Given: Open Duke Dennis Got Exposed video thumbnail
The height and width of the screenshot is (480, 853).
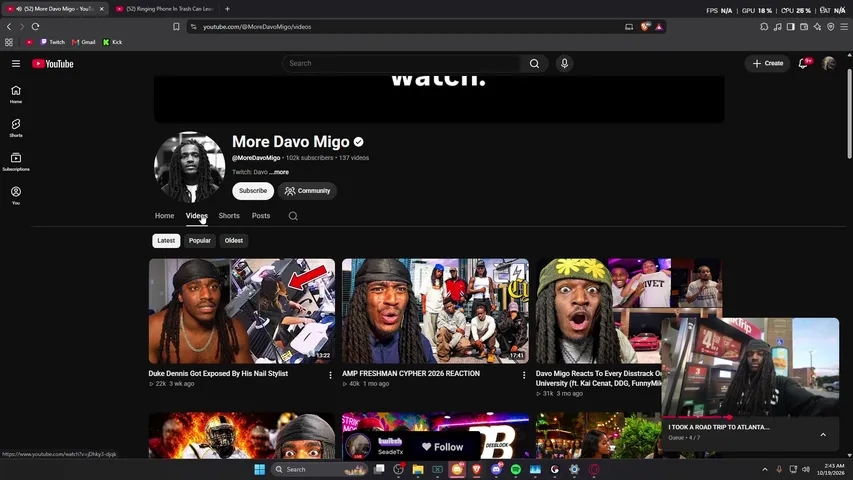Looking at the screenshot, I should click(242, 311).
